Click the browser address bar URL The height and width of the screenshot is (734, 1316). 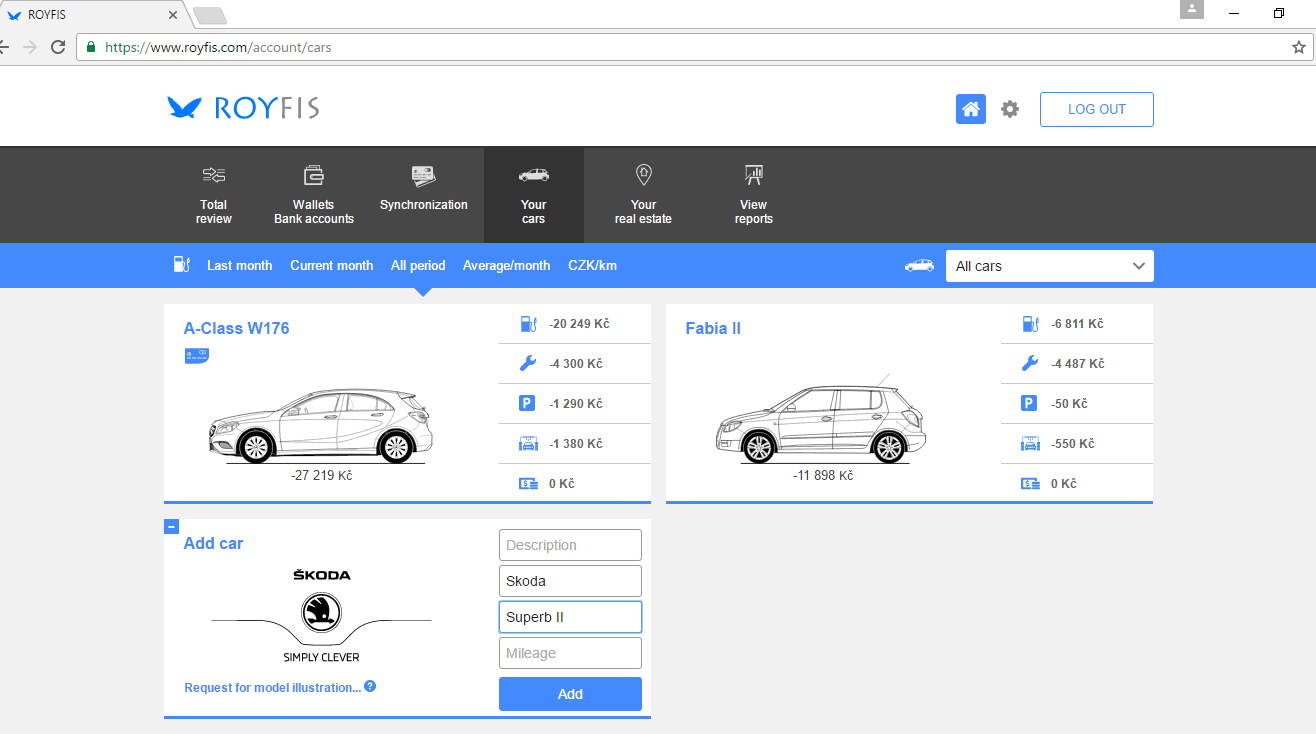click(x=218, y=47)
